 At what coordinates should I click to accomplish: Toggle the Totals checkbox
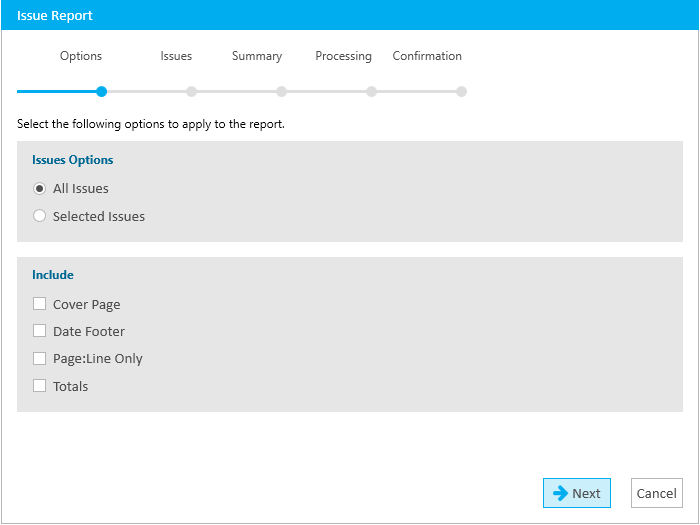pyautogui.click(x=39, y=386)
